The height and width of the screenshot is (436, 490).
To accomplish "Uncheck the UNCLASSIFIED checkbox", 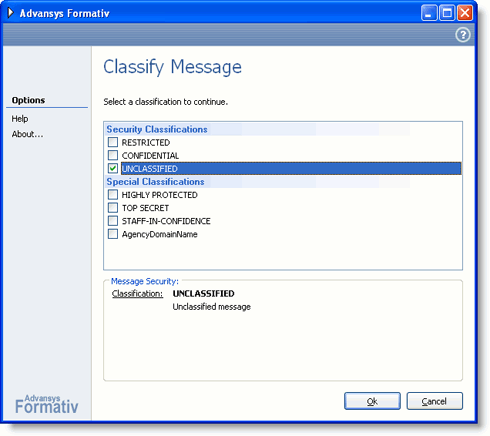I will (x=113, y=168).
